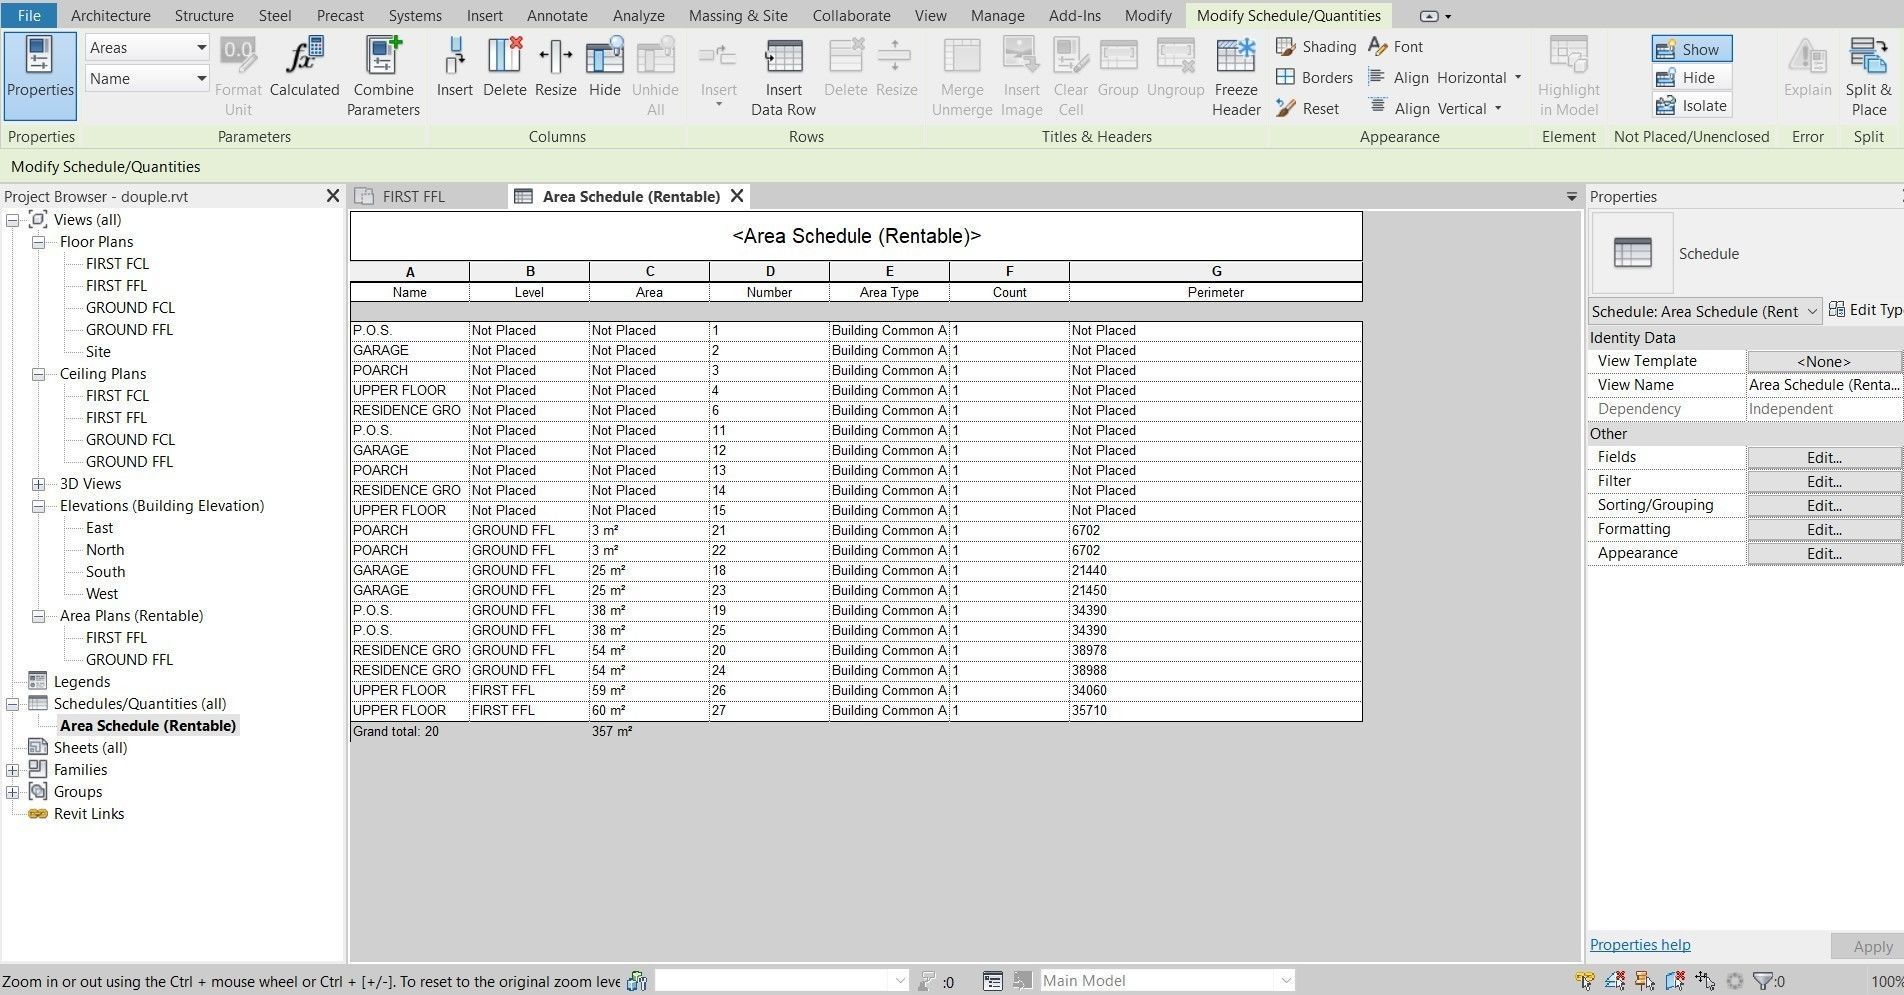
Task: Click Edit button for Filter
Action: [x=1824, y=481]
